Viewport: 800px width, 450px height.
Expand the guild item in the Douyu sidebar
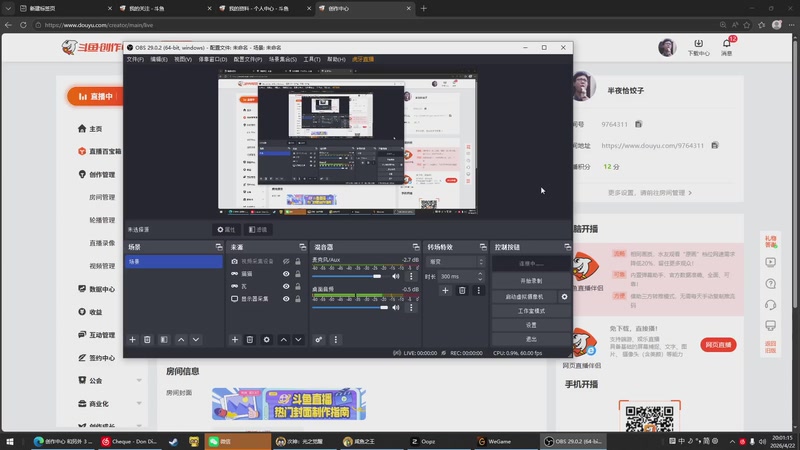pos(139,381)
